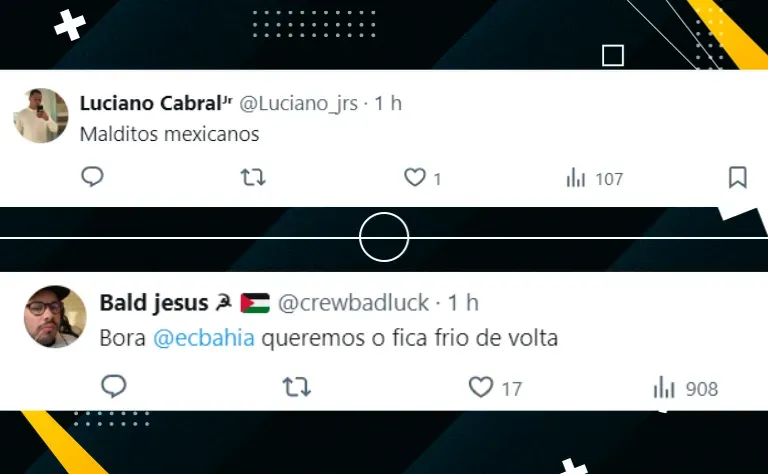Open the @Luciano_jrs handle
Viewport: 768px width, 474px height.
298,104
